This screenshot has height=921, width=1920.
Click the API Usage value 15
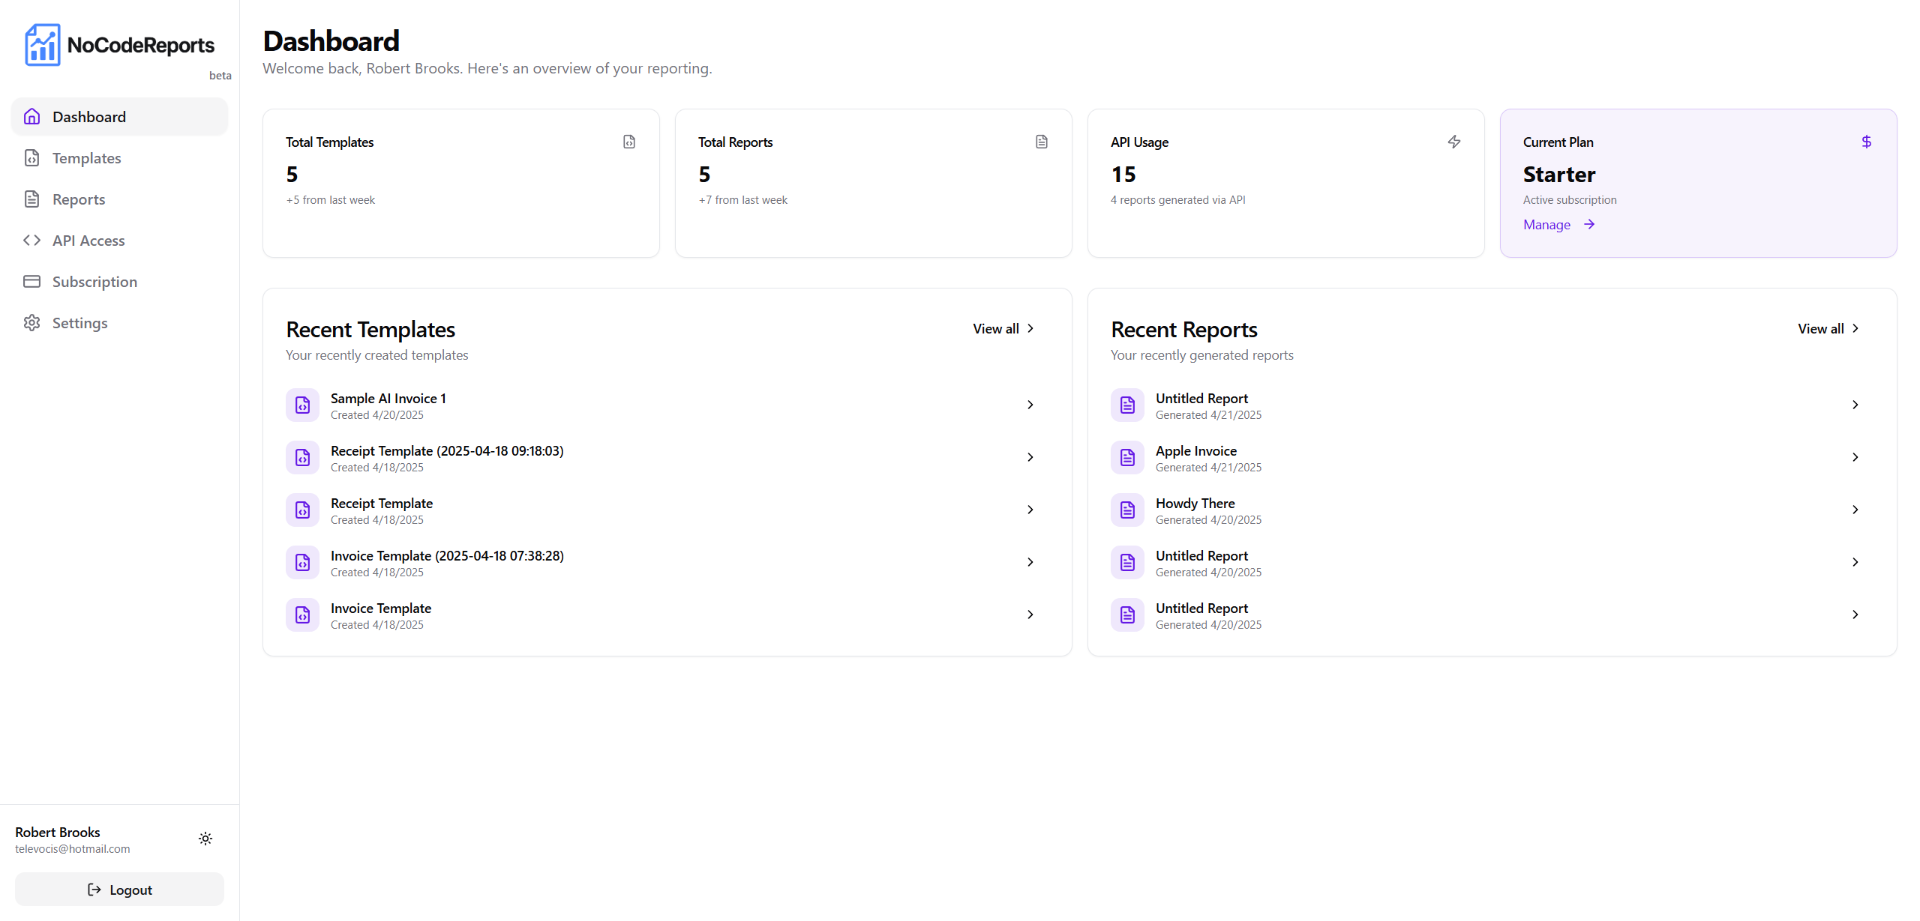click(1124, 174)
